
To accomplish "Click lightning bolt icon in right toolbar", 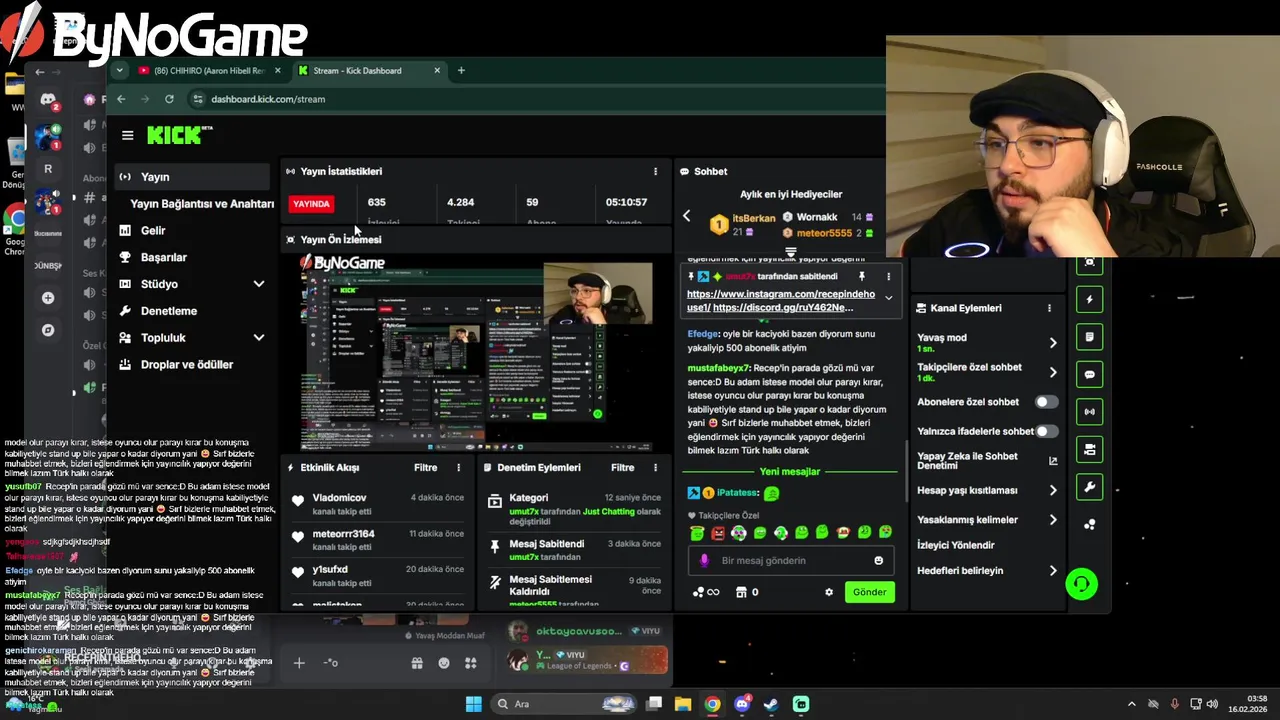I will pos(1089,299).
